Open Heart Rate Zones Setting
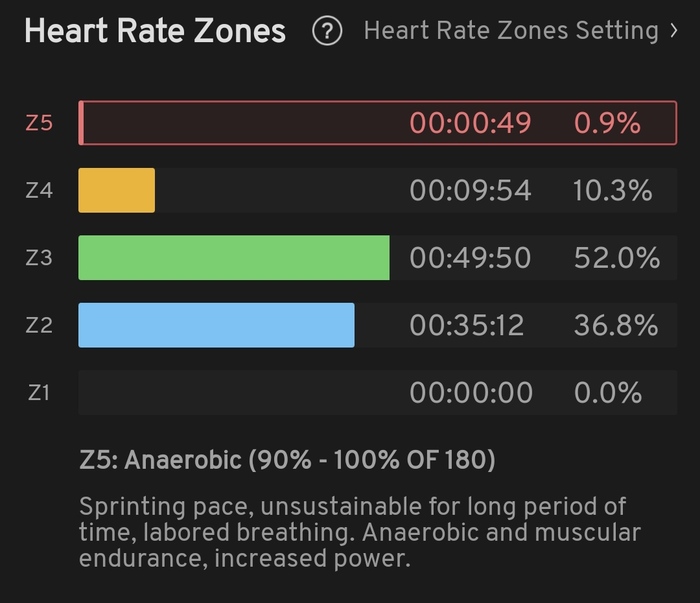Image resolution: width=700 pixels, height=603 pixels. click(x=510, y=31)
